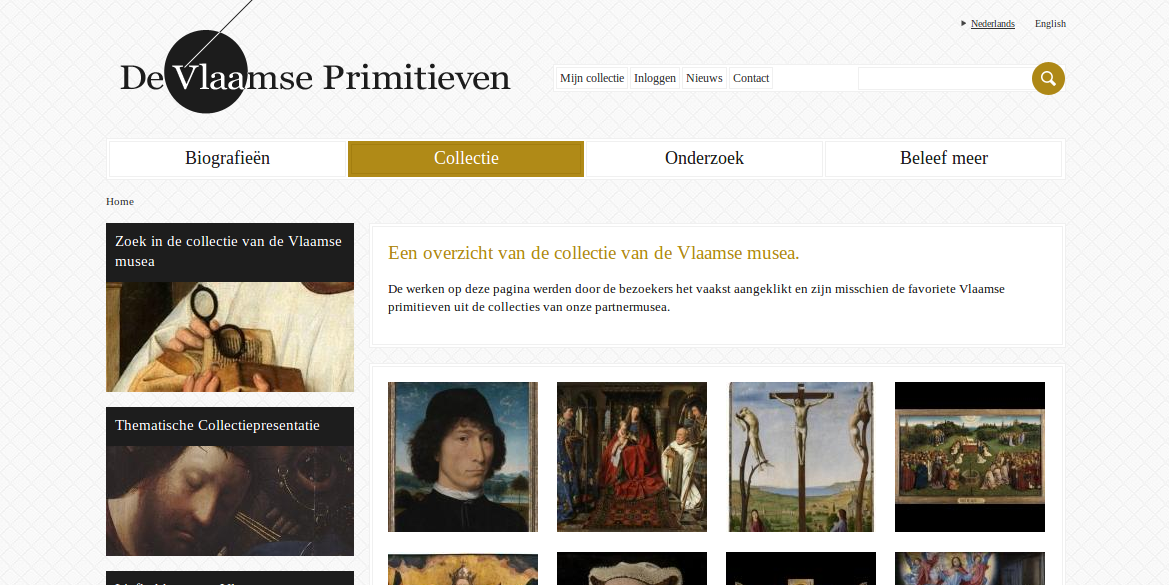Open Mijn collectie
1169x585 pixels.
click(592, 78)
